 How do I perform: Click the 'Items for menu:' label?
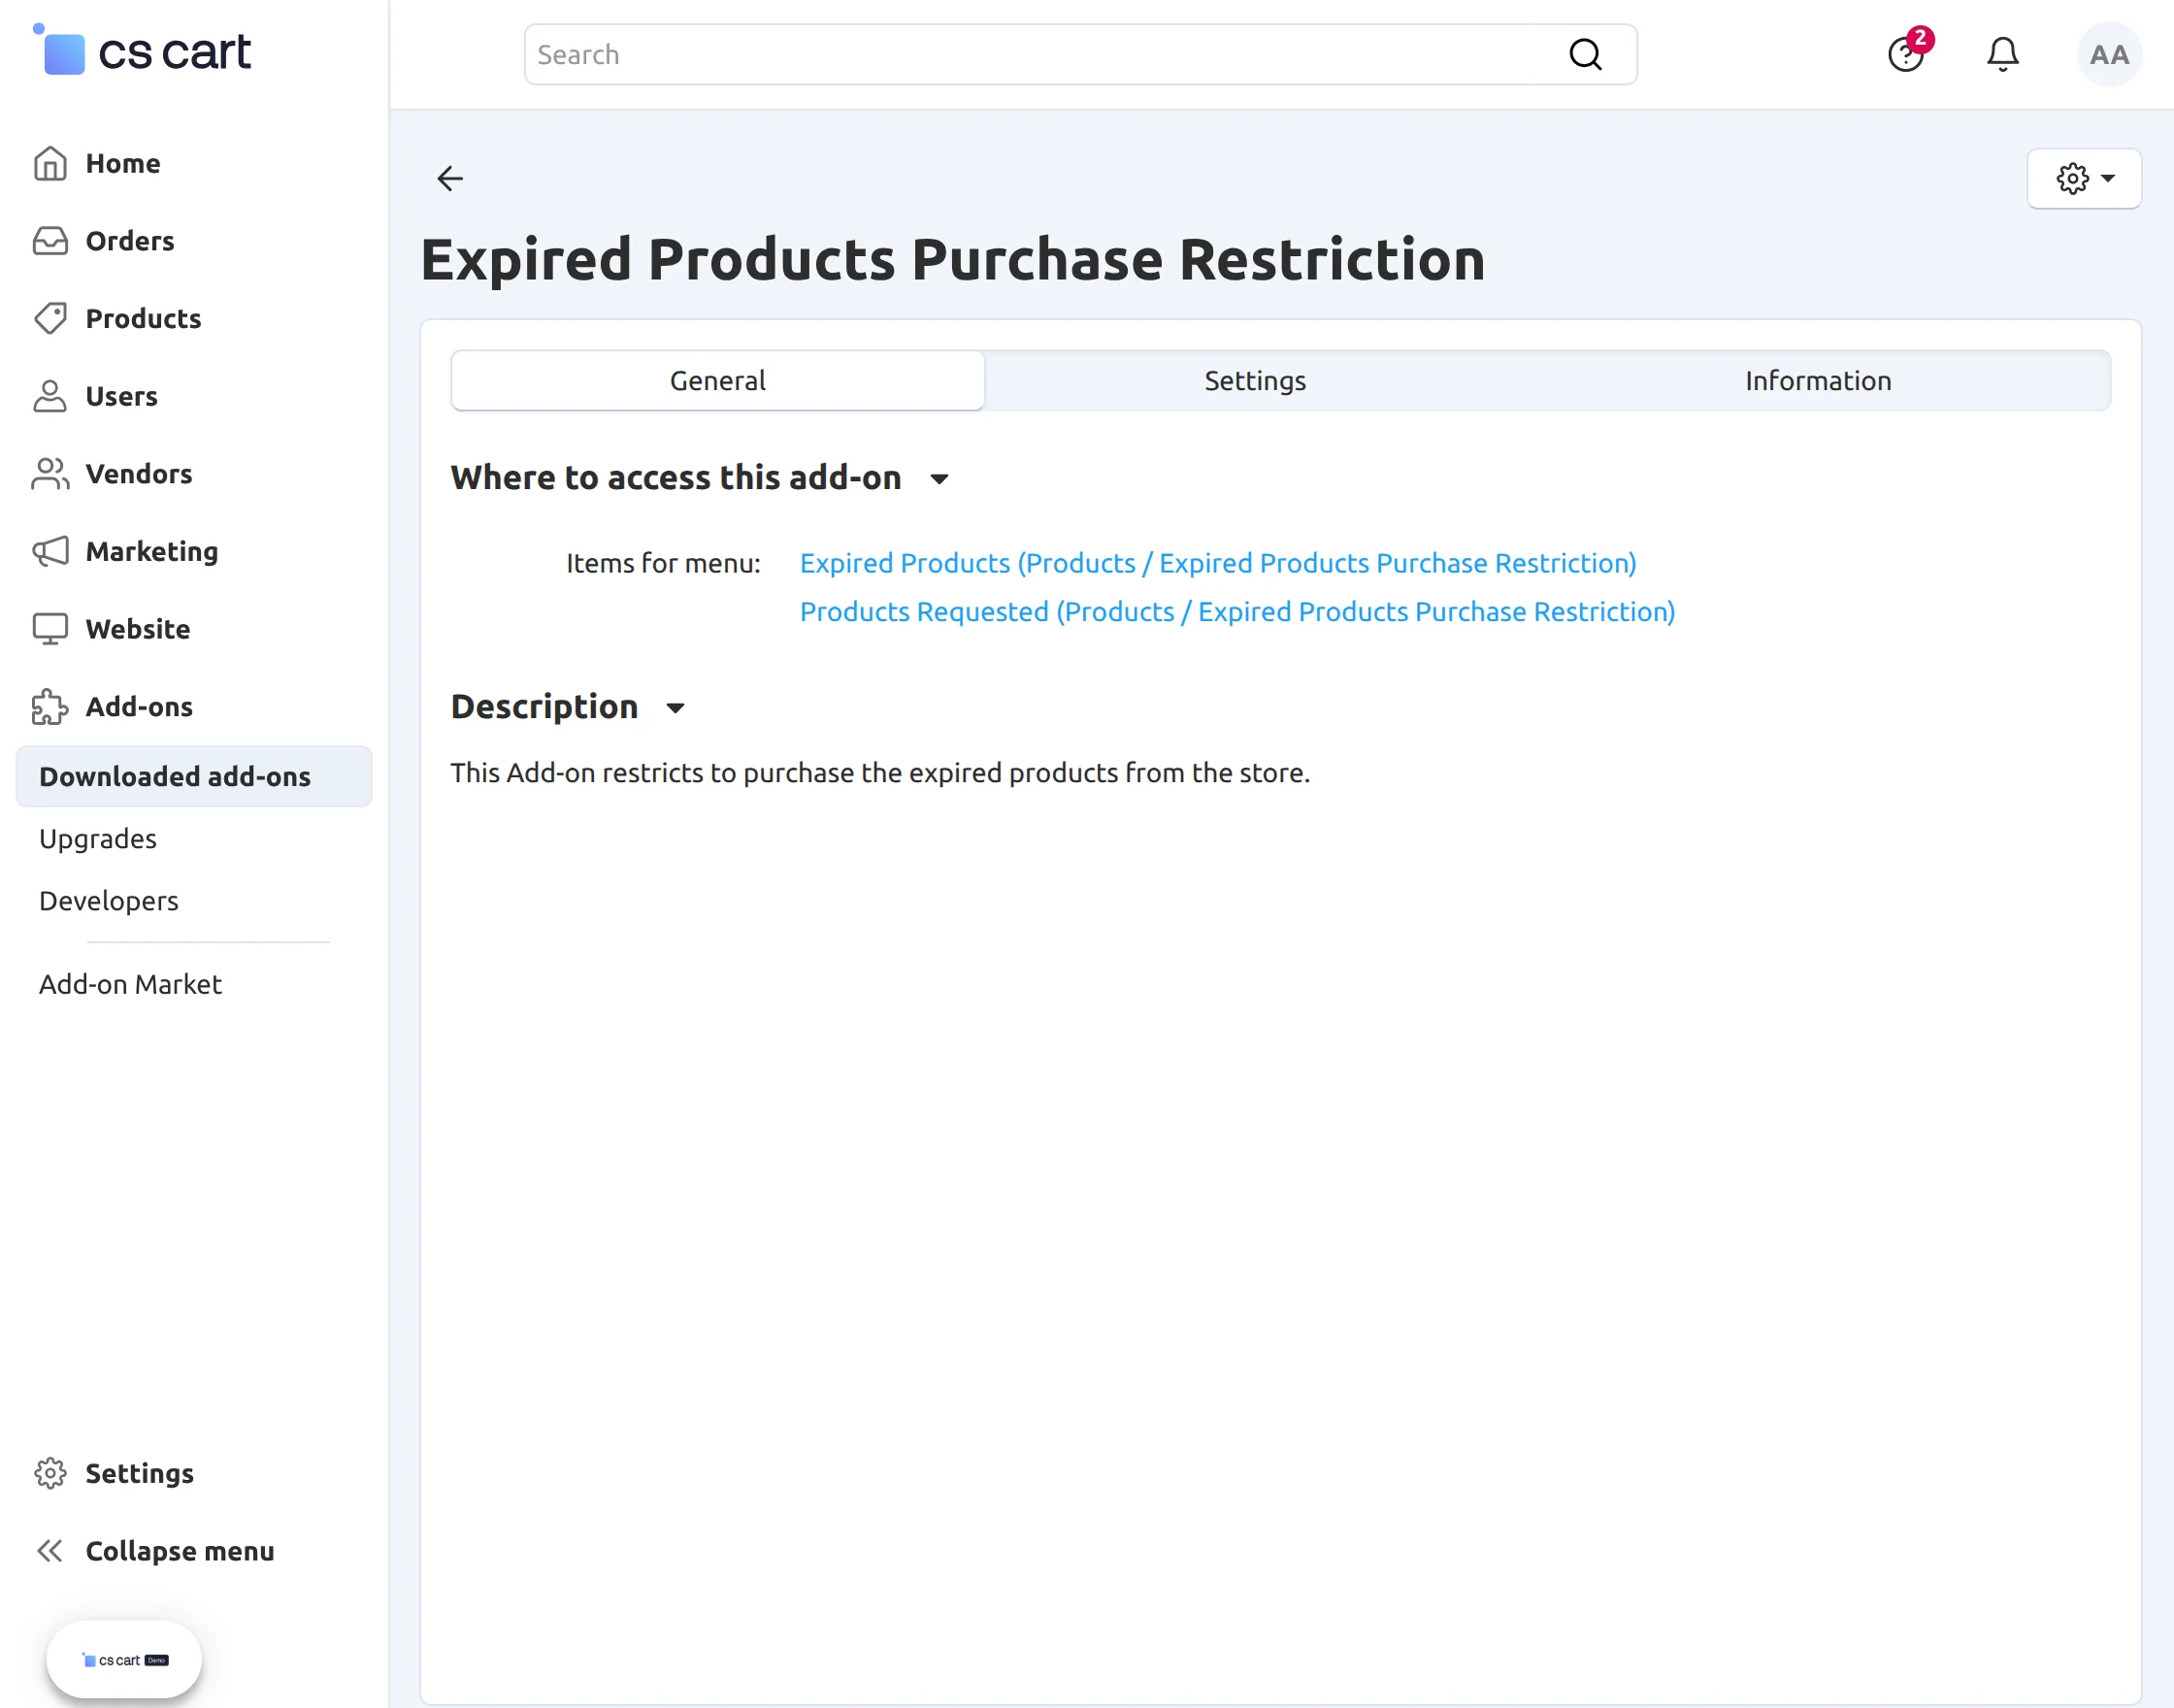point(663,563)
